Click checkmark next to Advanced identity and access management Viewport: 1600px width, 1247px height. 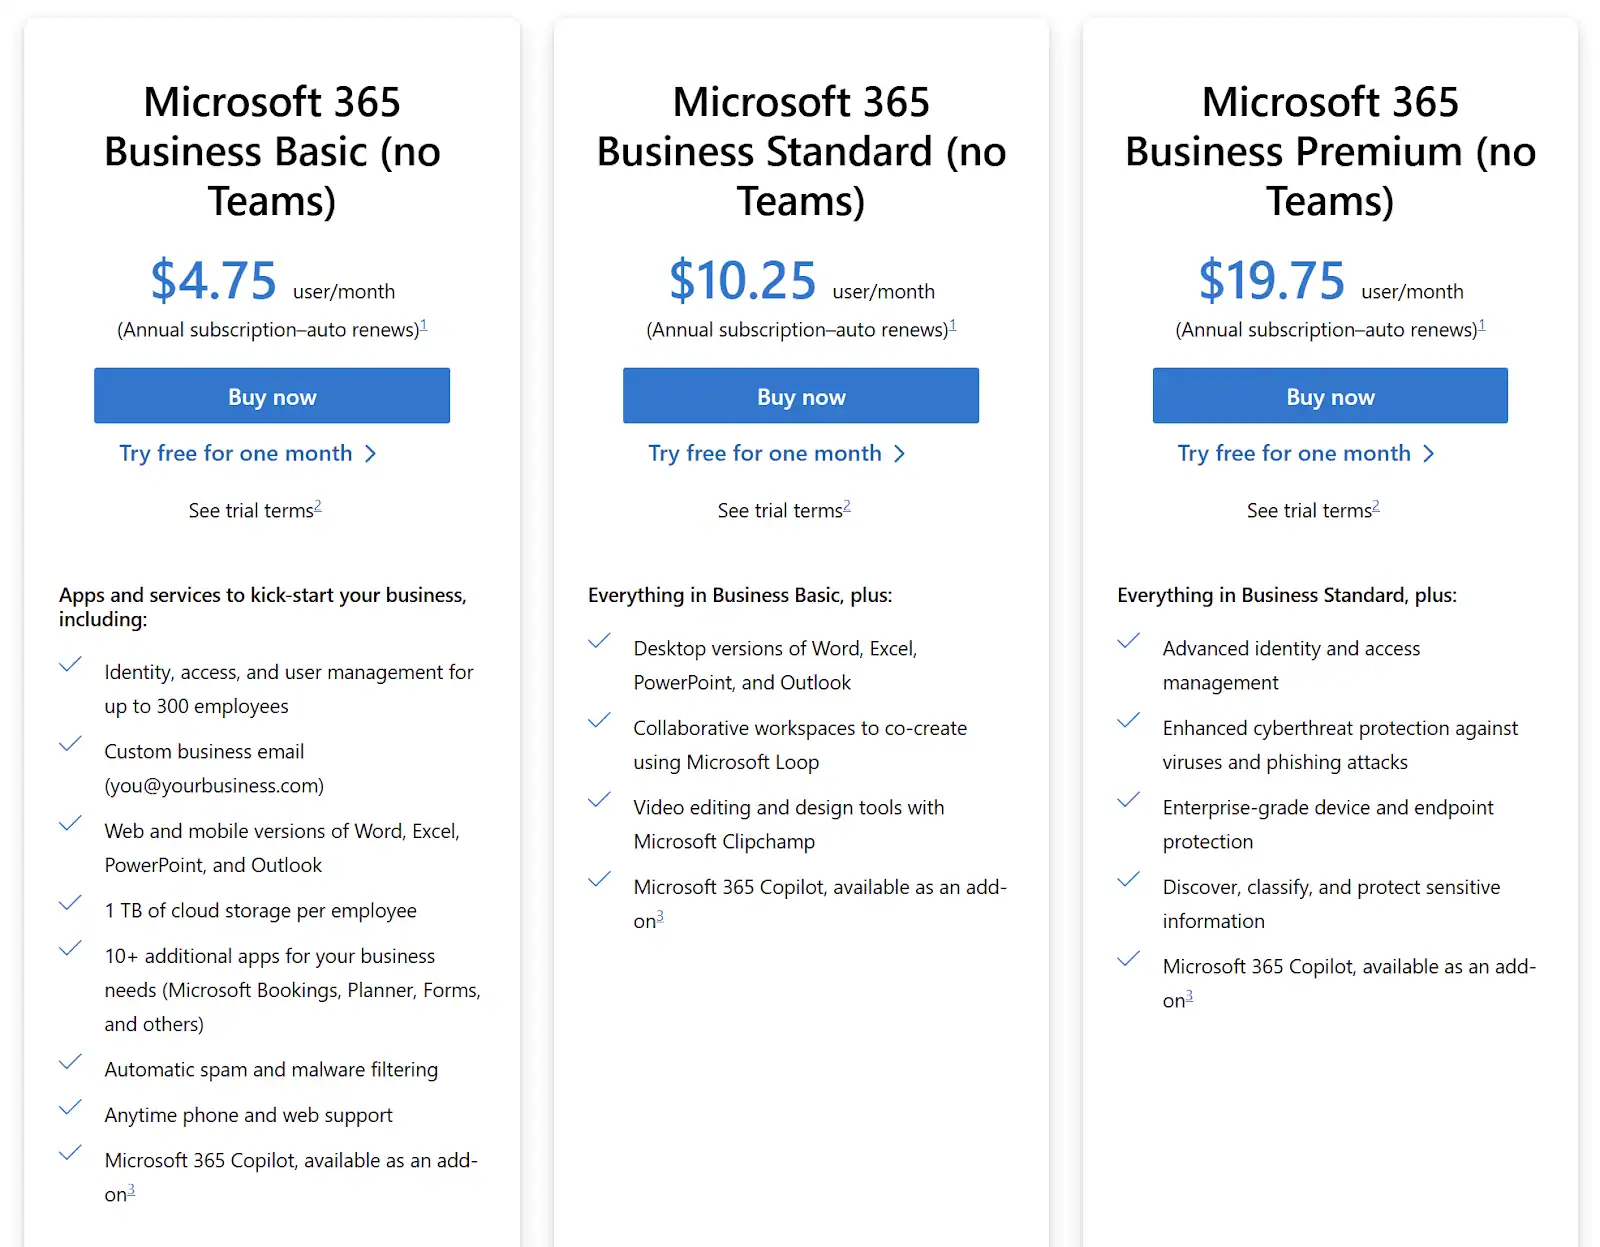tap(1128, 641)
